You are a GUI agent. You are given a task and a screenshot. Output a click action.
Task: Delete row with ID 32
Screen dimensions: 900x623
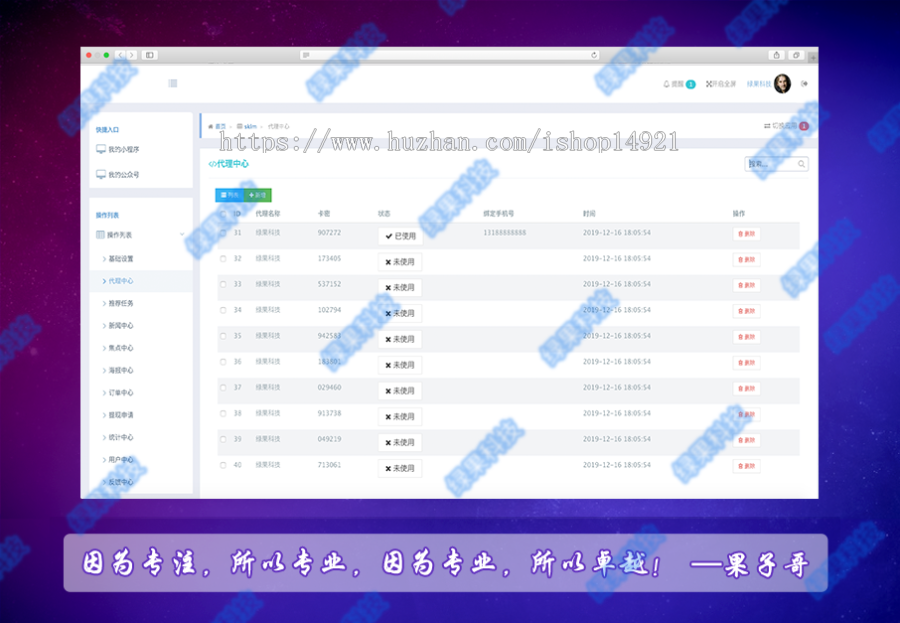tap(747, 260)
